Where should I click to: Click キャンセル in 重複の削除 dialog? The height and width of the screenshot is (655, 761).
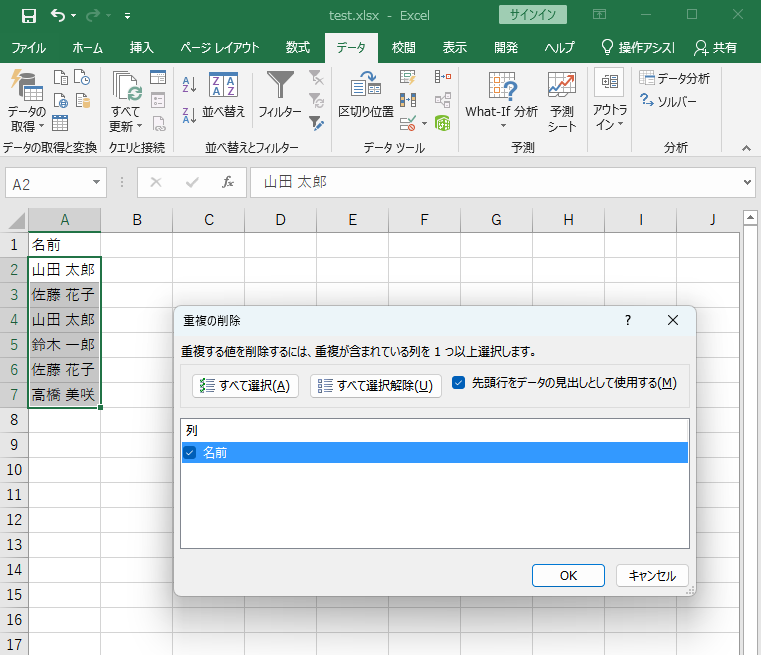point(652,575)
